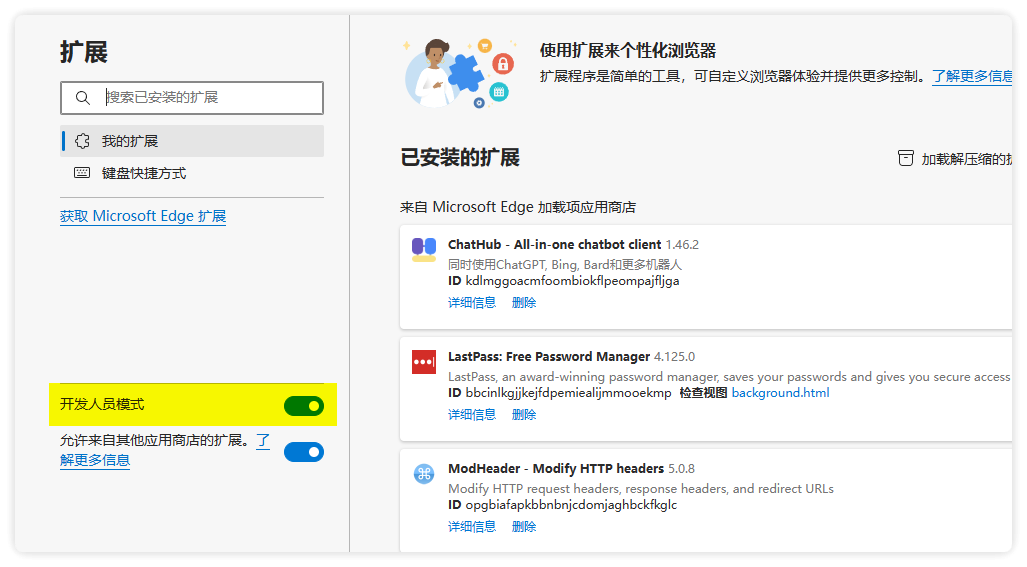Click the 扩展 page title

tap(84, 52)
